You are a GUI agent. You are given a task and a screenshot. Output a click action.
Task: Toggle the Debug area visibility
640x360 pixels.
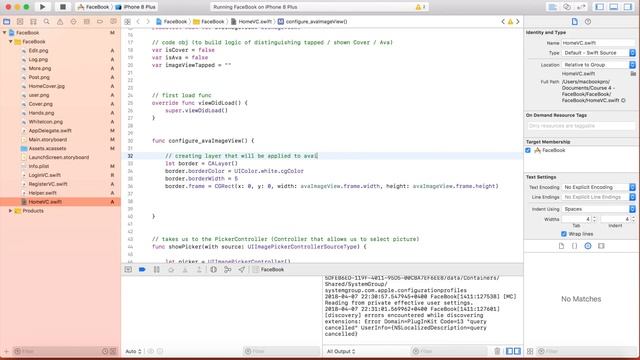point(613,7)
